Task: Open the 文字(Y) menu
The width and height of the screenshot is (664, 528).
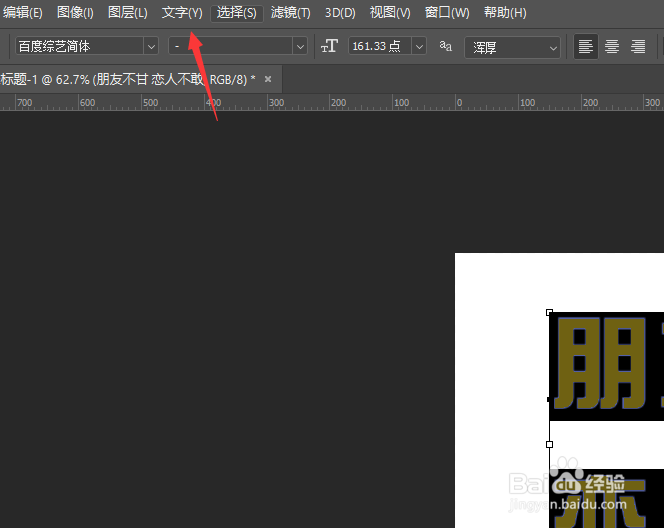Action: tap(182, 13)
